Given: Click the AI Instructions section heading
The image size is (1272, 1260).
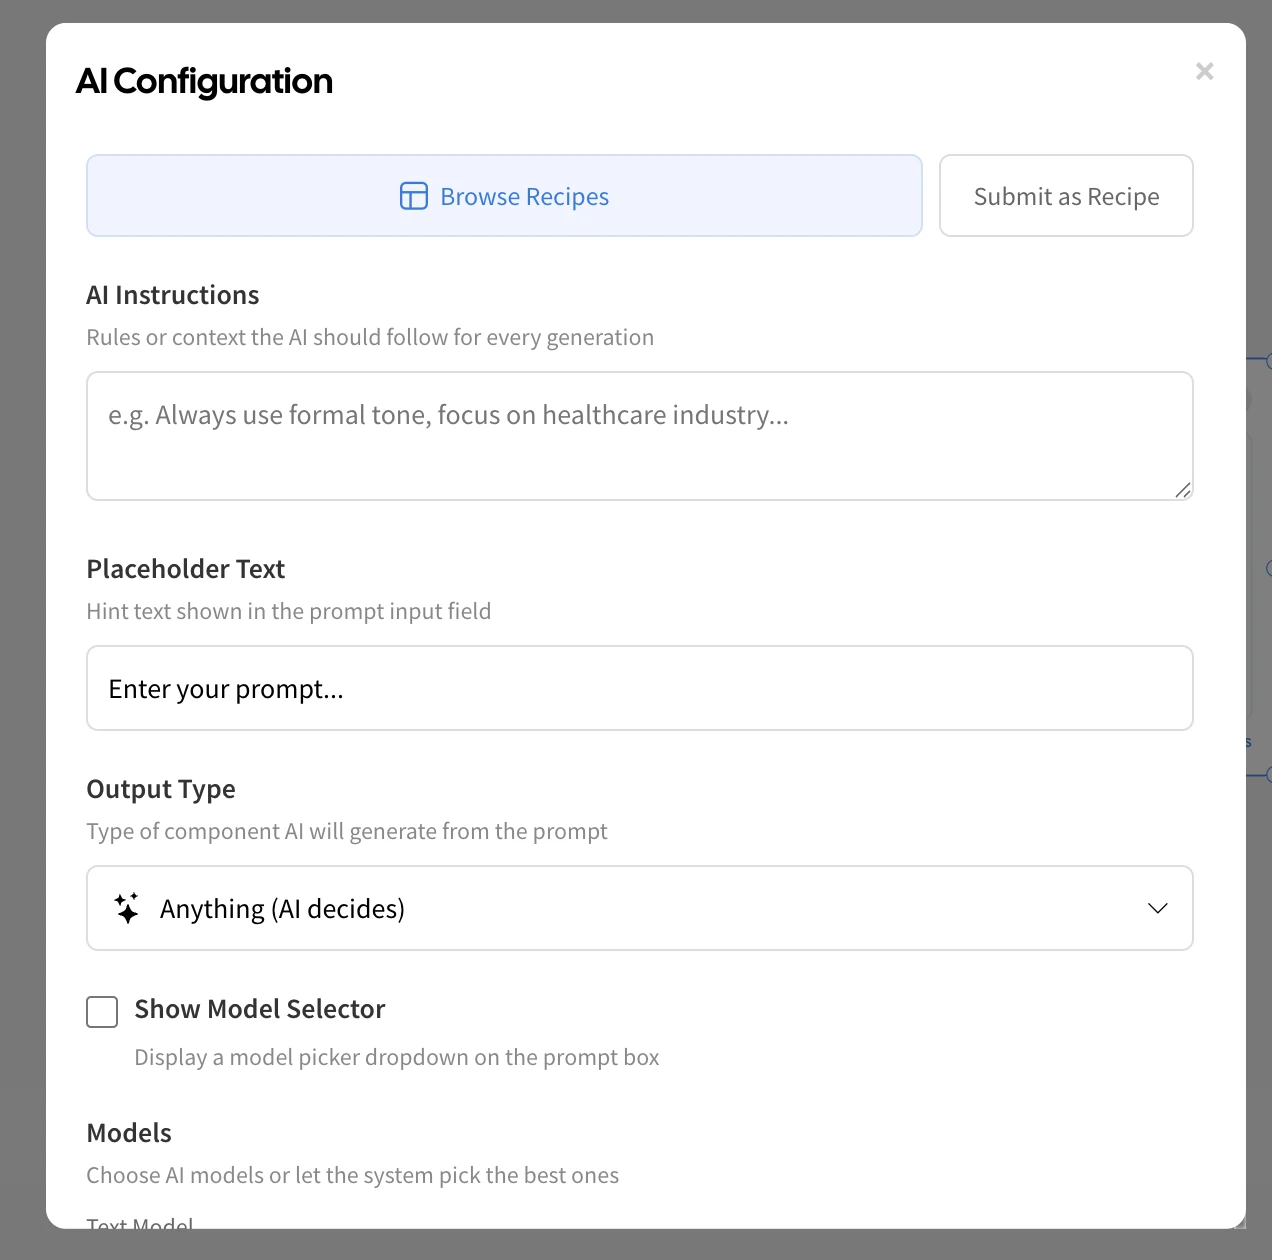Looking at the screenshot, I should [173, 296].
